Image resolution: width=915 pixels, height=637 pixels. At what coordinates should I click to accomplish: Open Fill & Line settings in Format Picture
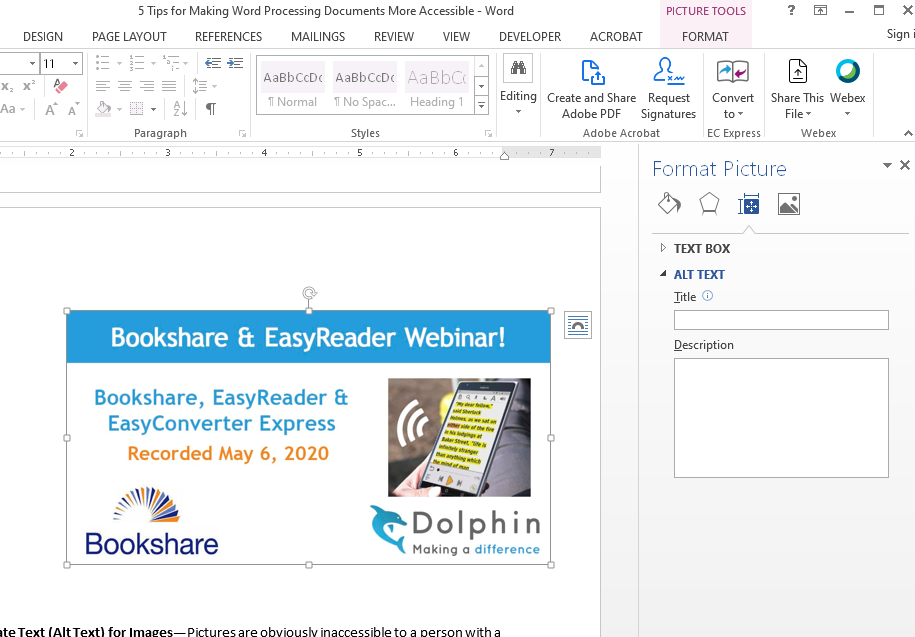point(669,203)
